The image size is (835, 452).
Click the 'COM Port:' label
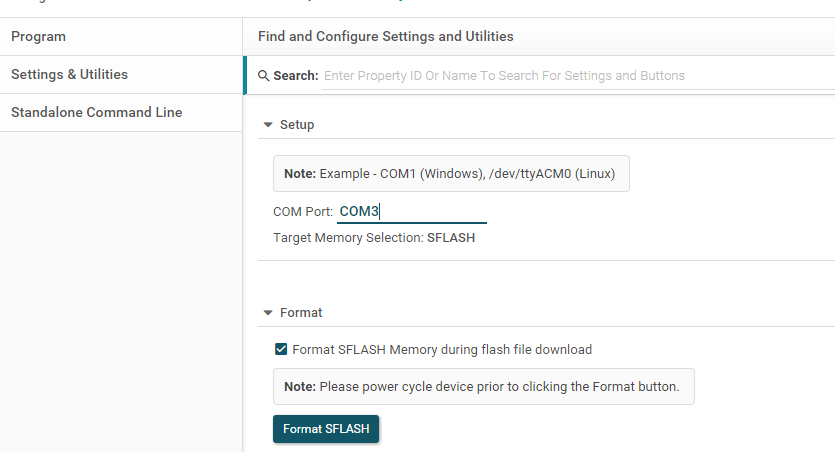click(303, 212)
